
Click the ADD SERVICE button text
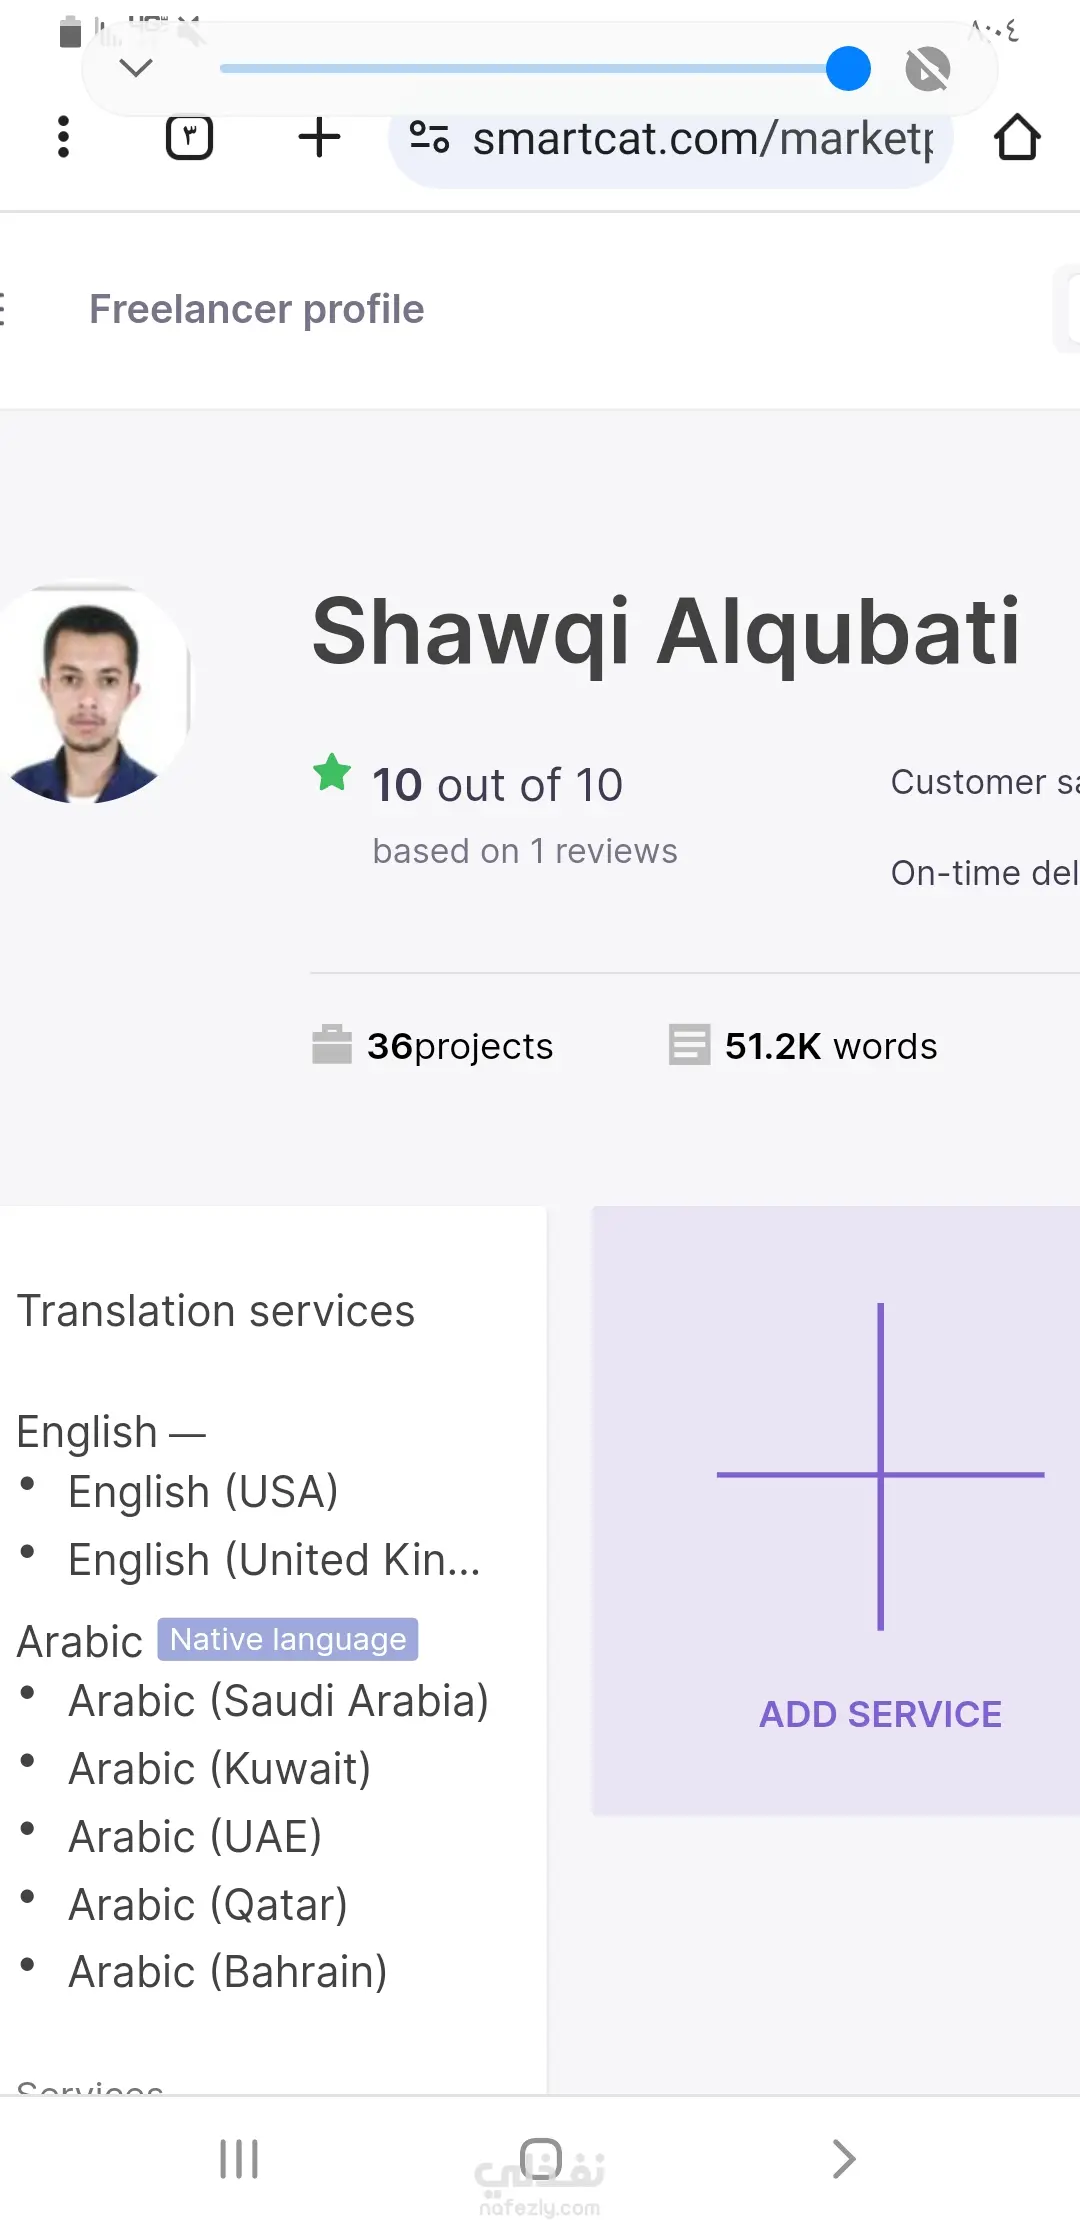pos(880,1714)
